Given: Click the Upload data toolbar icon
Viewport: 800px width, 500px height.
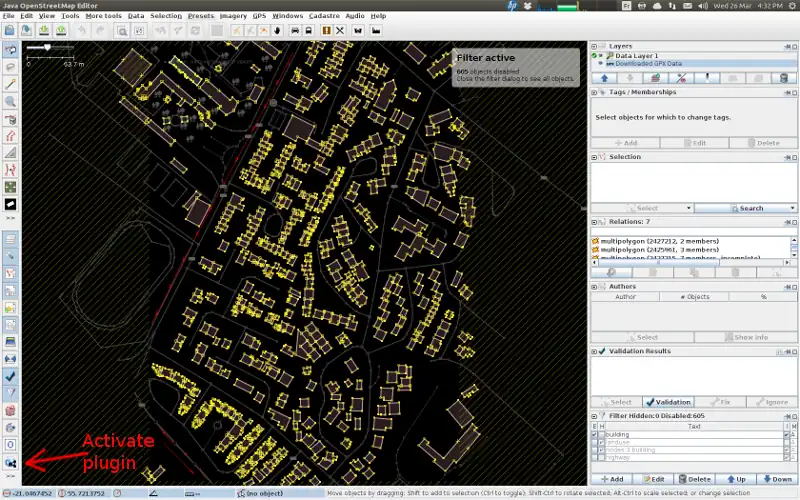Looking at the screenshot, I should (61, 31).
